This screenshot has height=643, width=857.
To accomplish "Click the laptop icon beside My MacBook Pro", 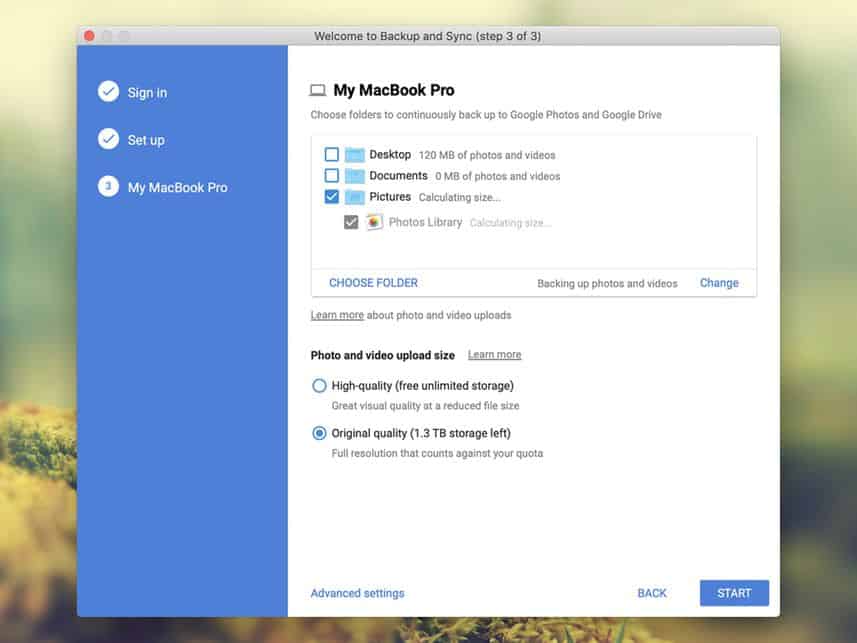I will (x=318, y=91).
